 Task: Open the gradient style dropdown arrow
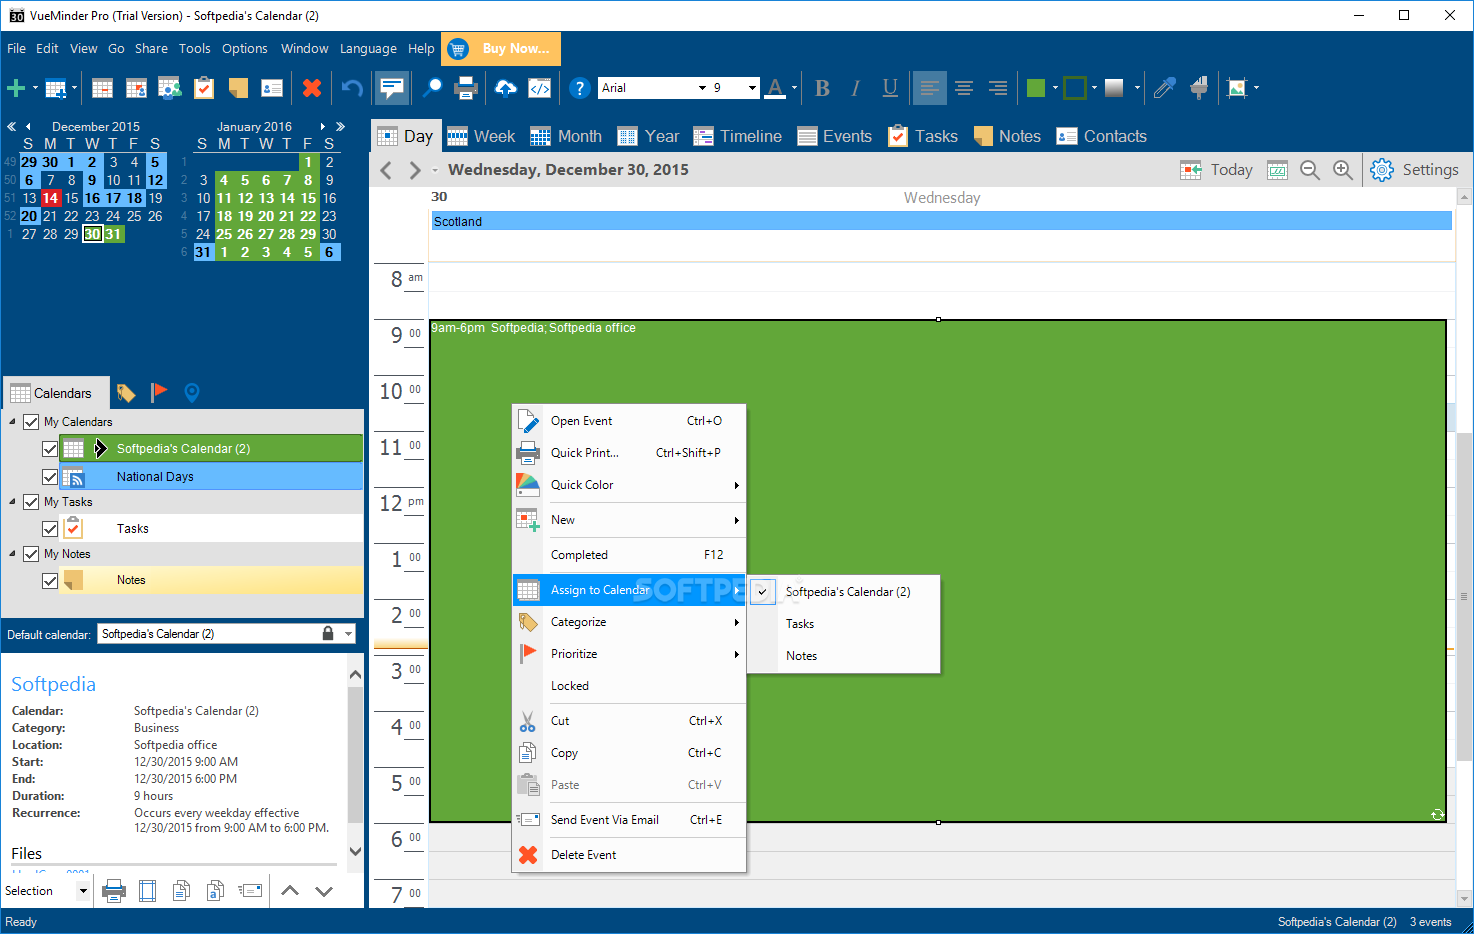pos(1137,88)
